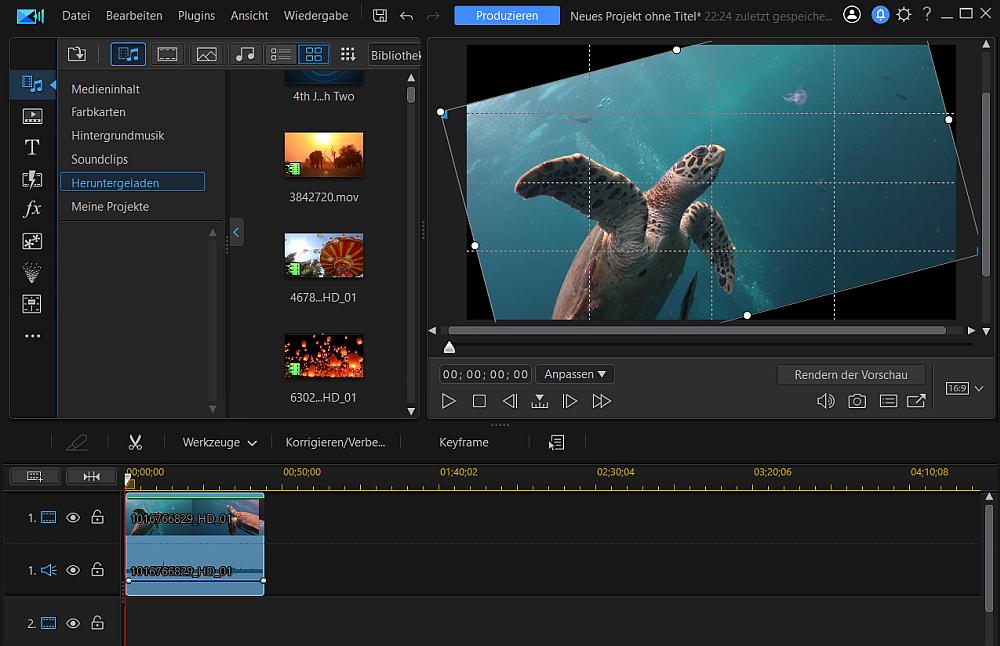The width and height of the screenshot is (1000, 646).
Task: Take a snapshot with the camera icon
Action: [x=857, y=401]
